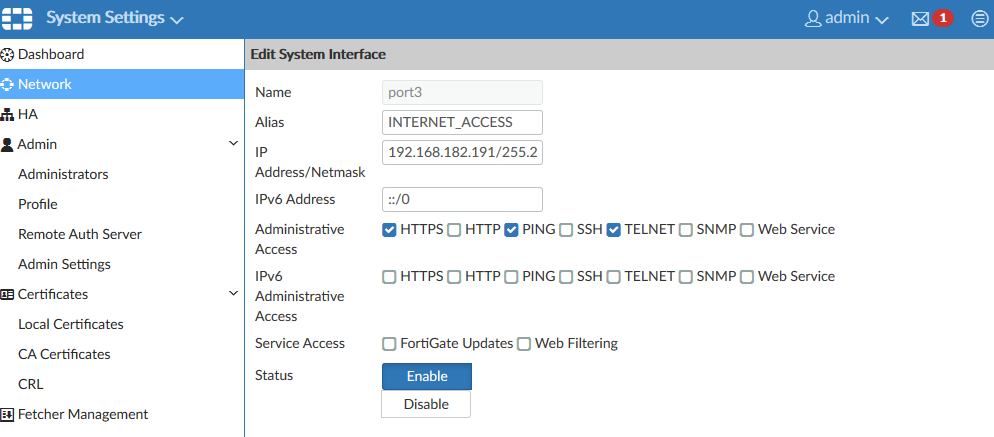The width and height of the screenshot is (994, 437).
Task: Click the Certificates icon in sidebar
Action: [x=8, y=294]
